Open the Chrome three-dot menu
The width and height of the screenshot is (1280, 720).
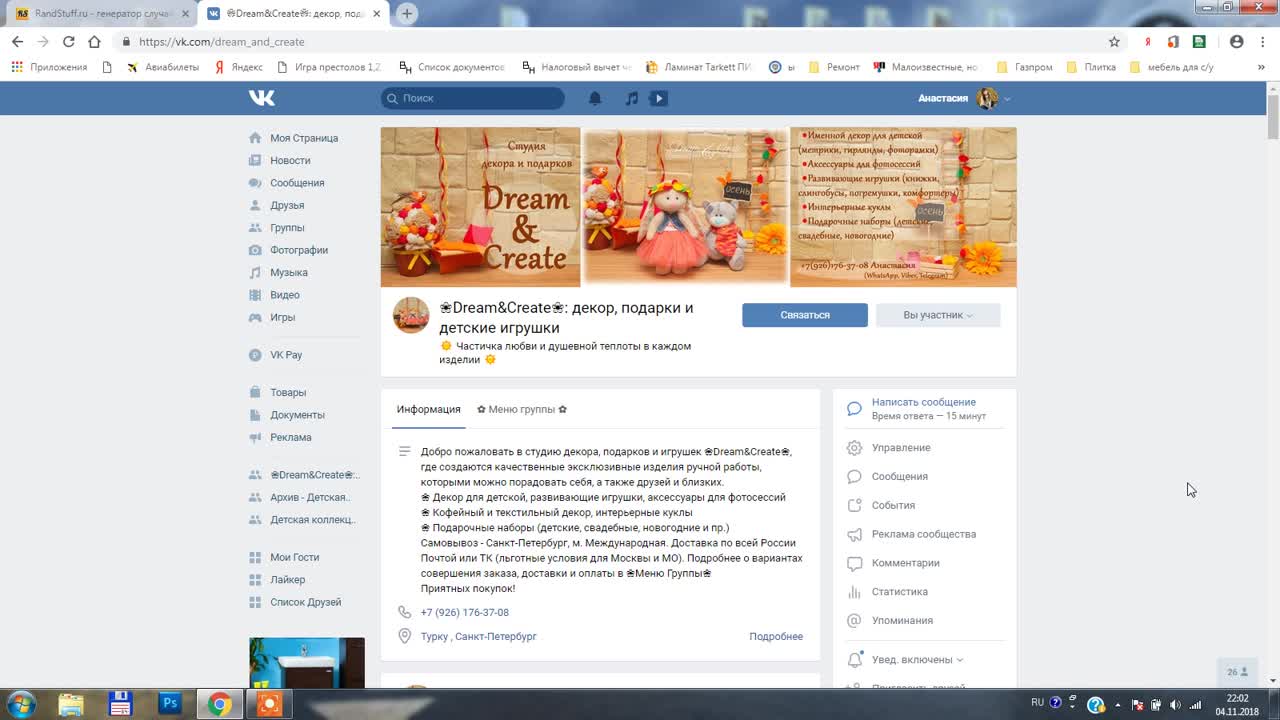tap(1262, 42)
